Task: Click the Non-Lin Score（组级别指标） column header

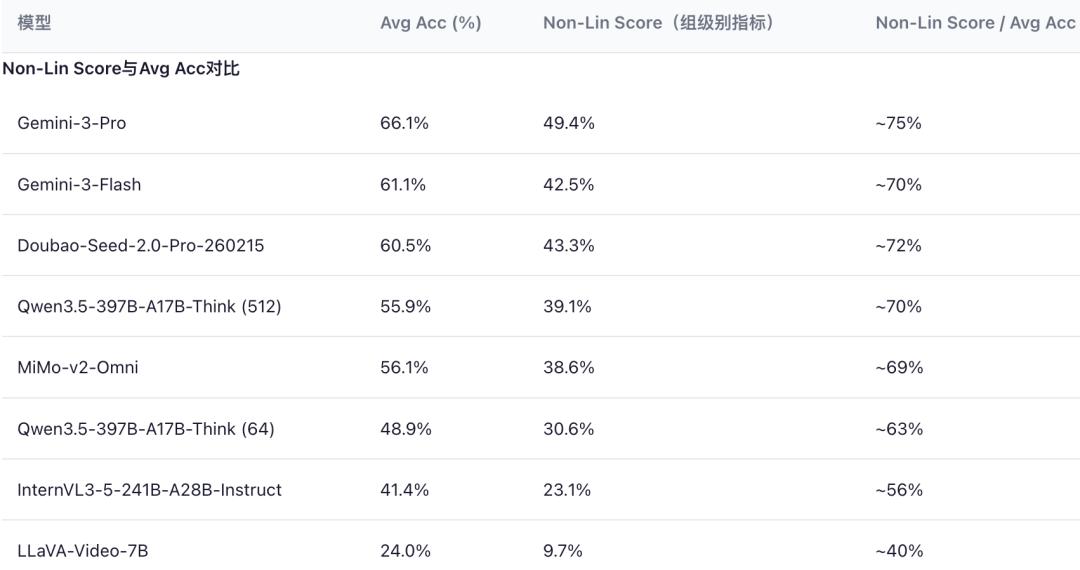Action: click(x=659, y=23)
